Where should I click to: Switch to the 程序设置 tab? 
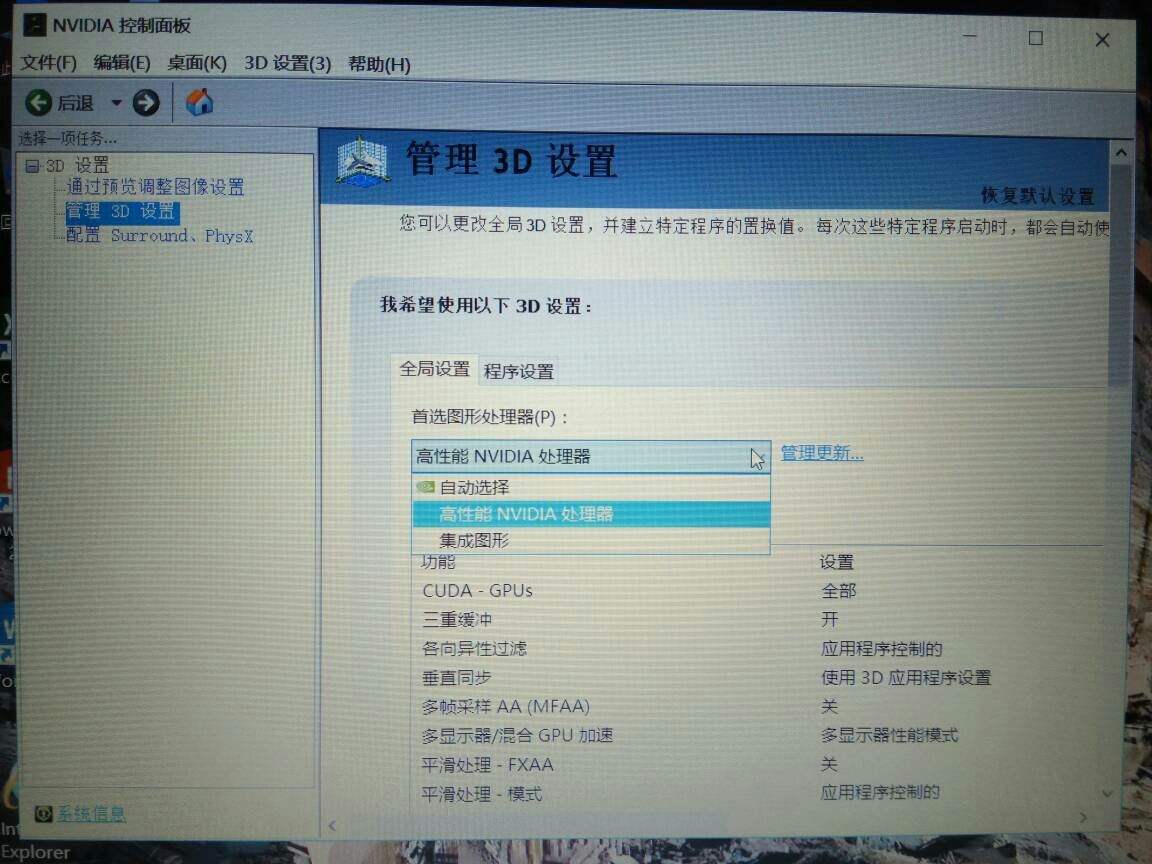517,370
